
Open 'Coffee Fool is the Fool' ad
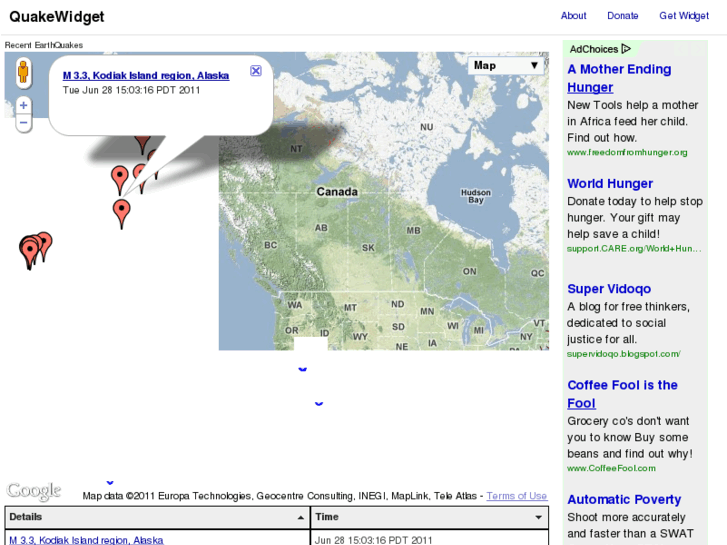click(x=622, y=394)
